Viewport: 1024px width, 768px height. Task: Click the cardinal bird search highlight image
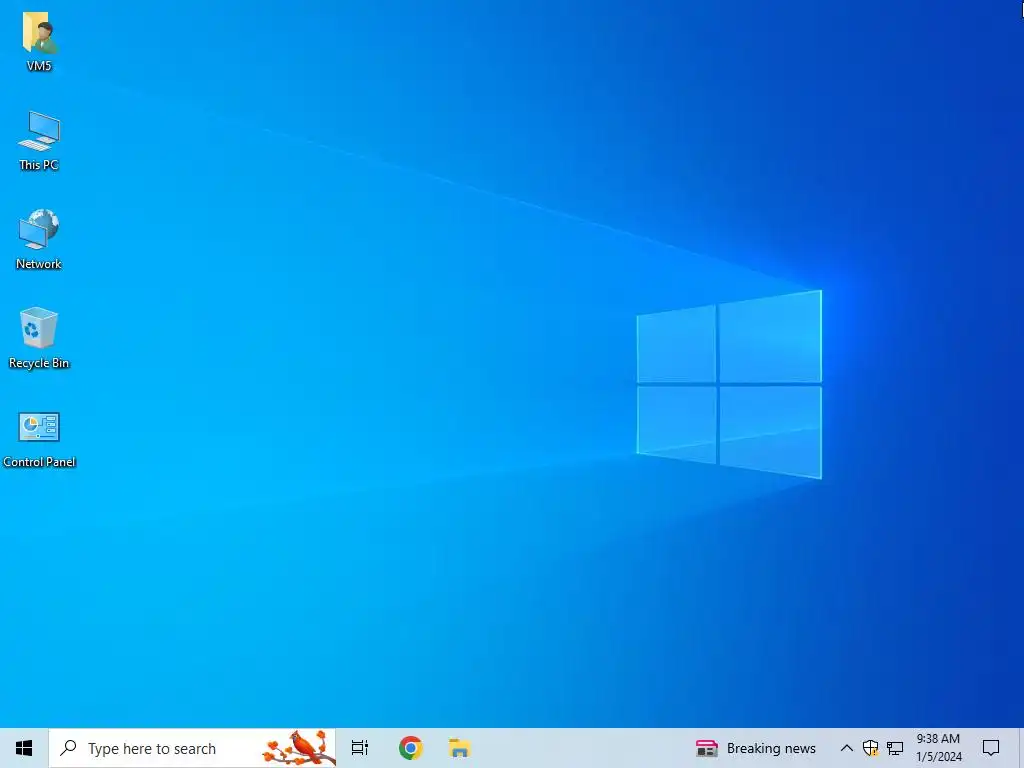pos(298,748)
